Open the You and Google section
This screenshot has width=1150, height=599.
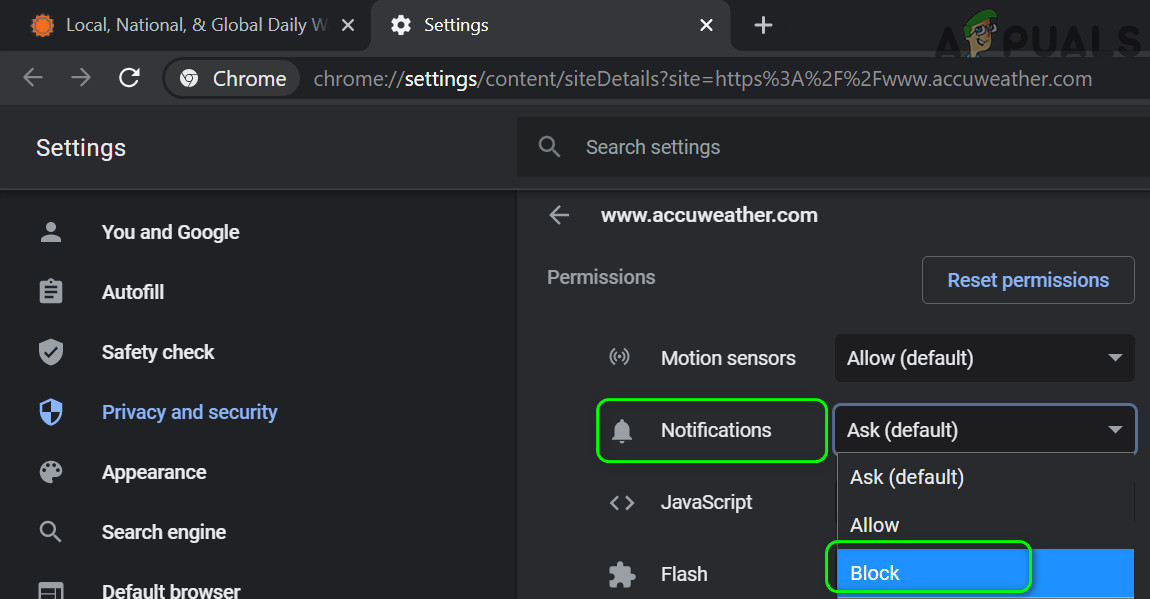(x=170, y=232)
